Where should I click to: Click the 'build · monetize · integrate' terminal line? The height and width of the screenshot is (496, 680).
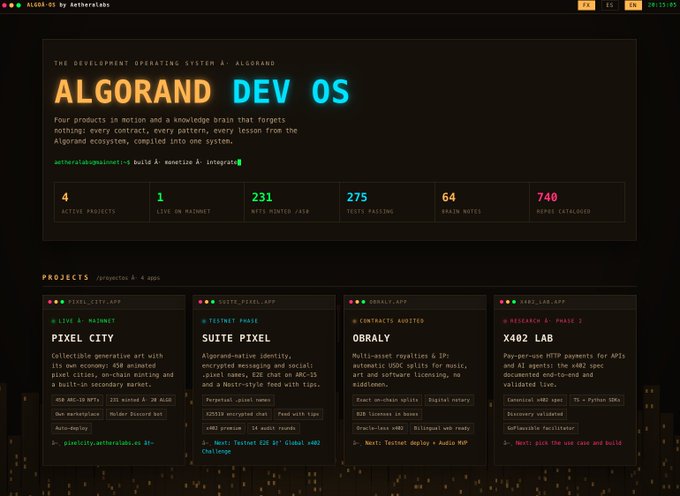[x=185, y=162]
